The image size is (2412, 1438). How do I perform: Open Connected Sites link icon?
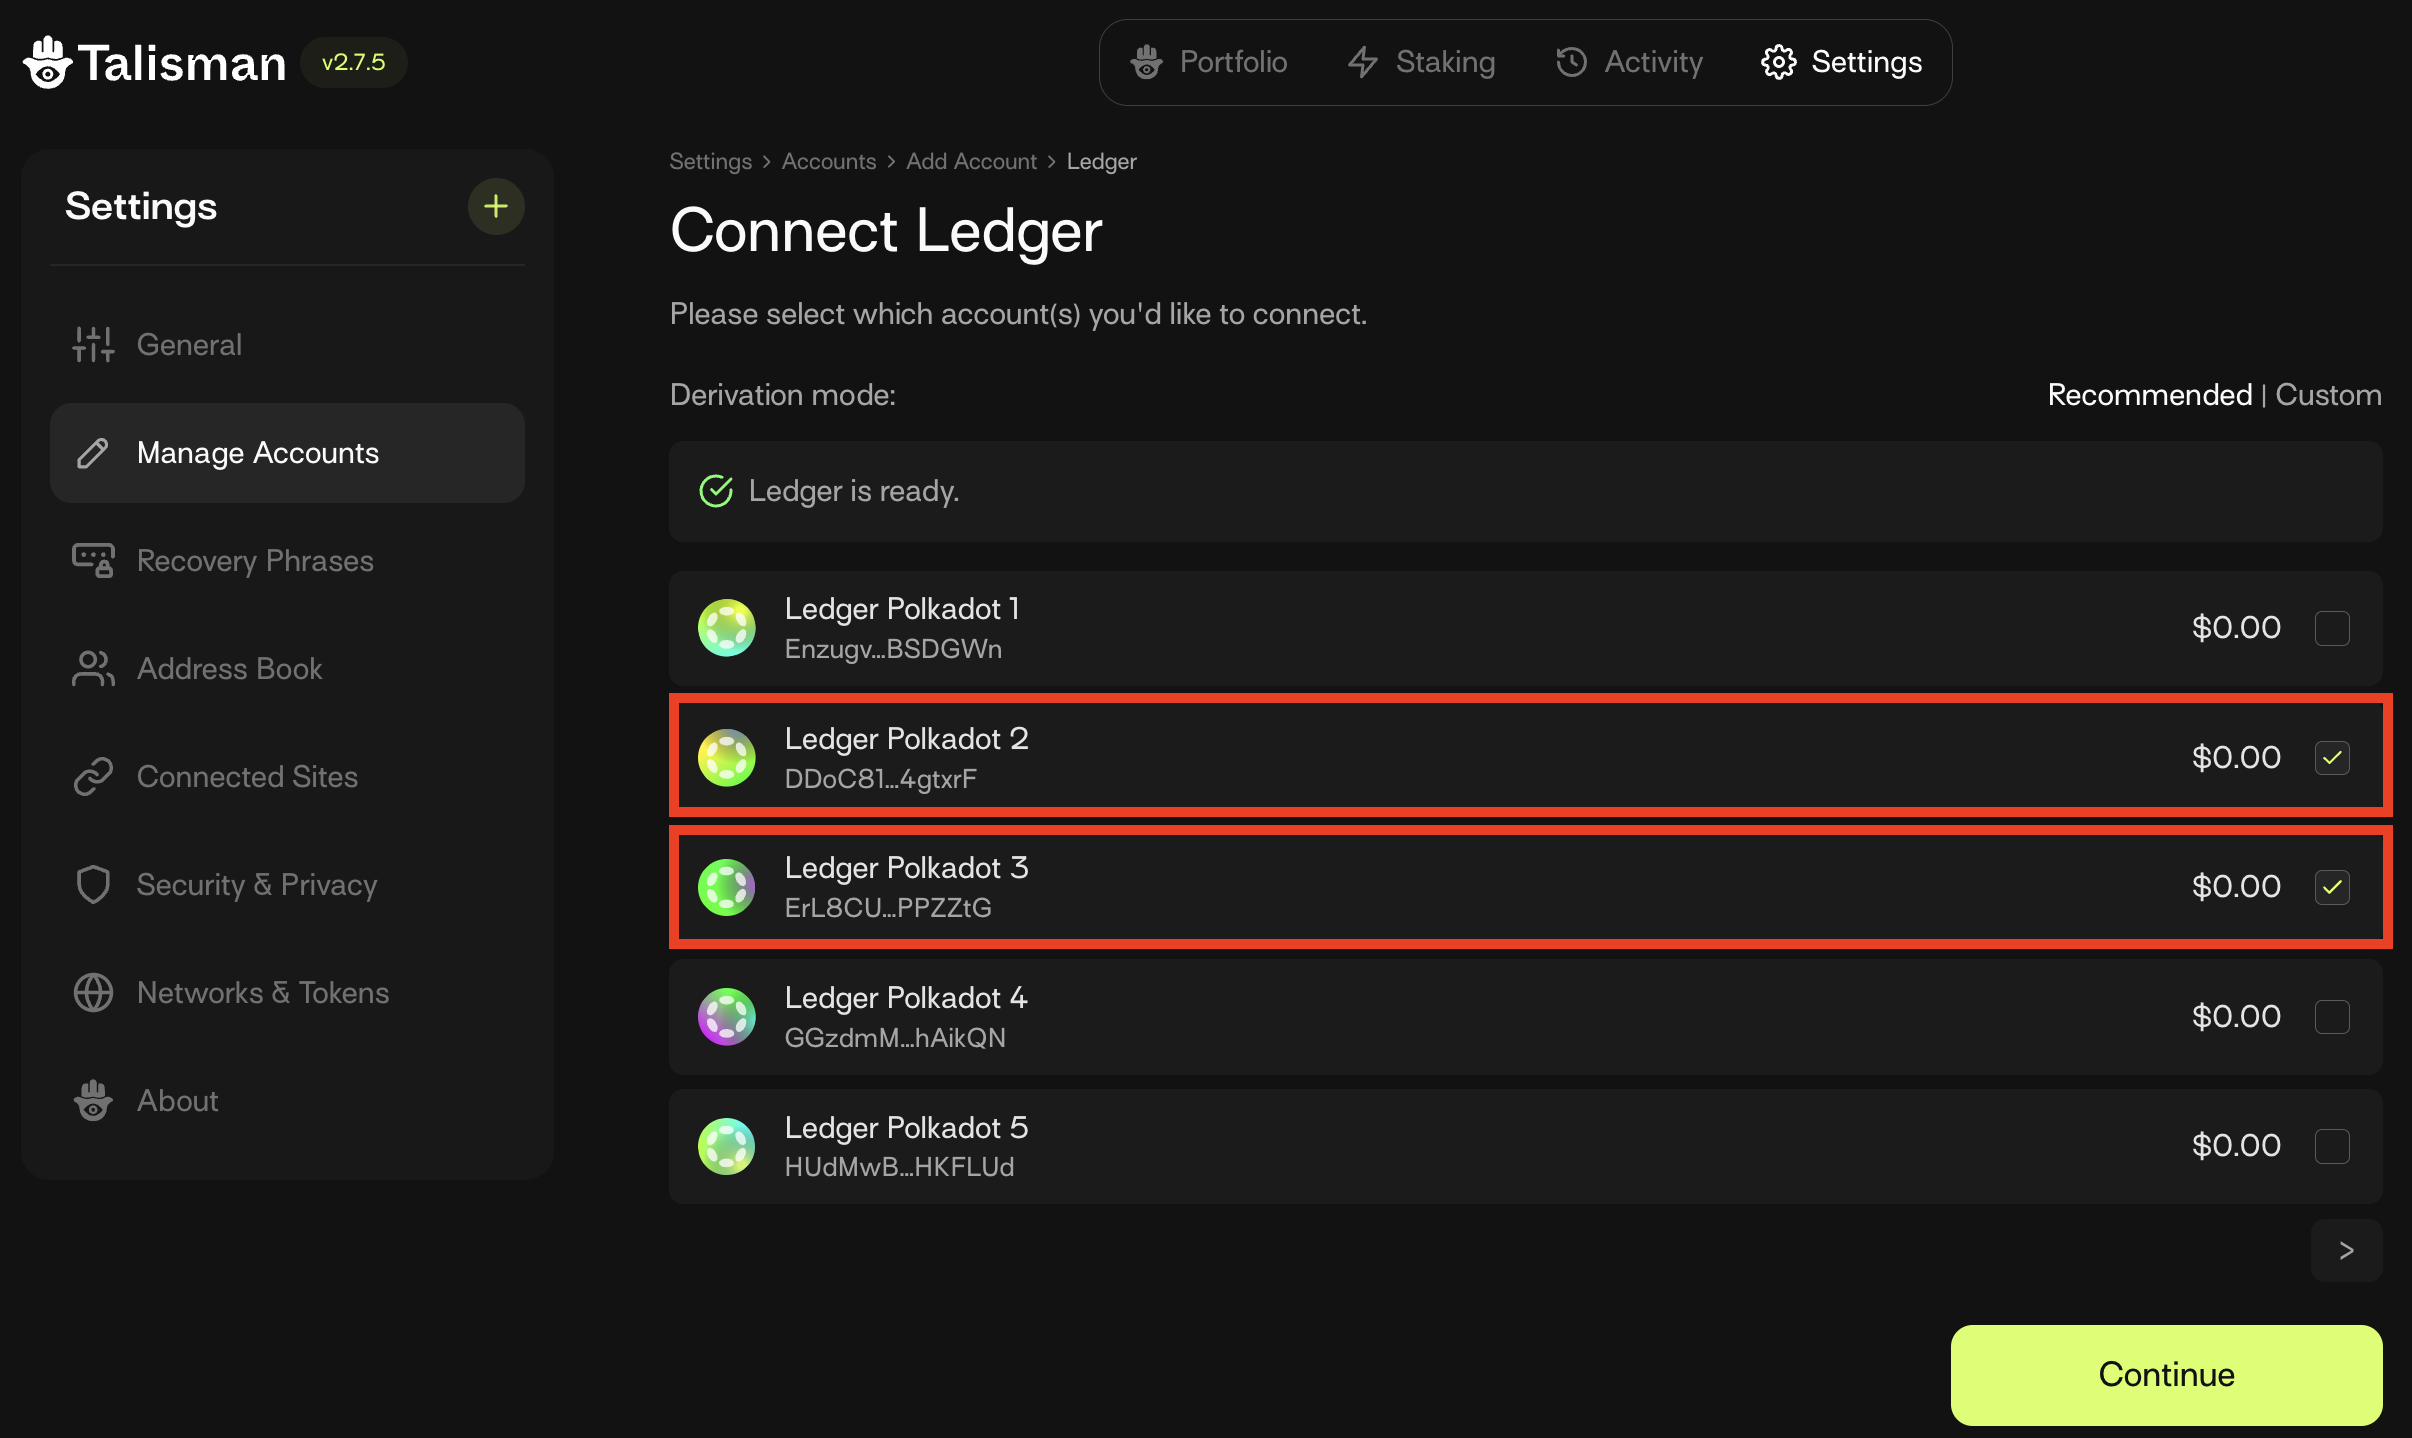(93, 777)
